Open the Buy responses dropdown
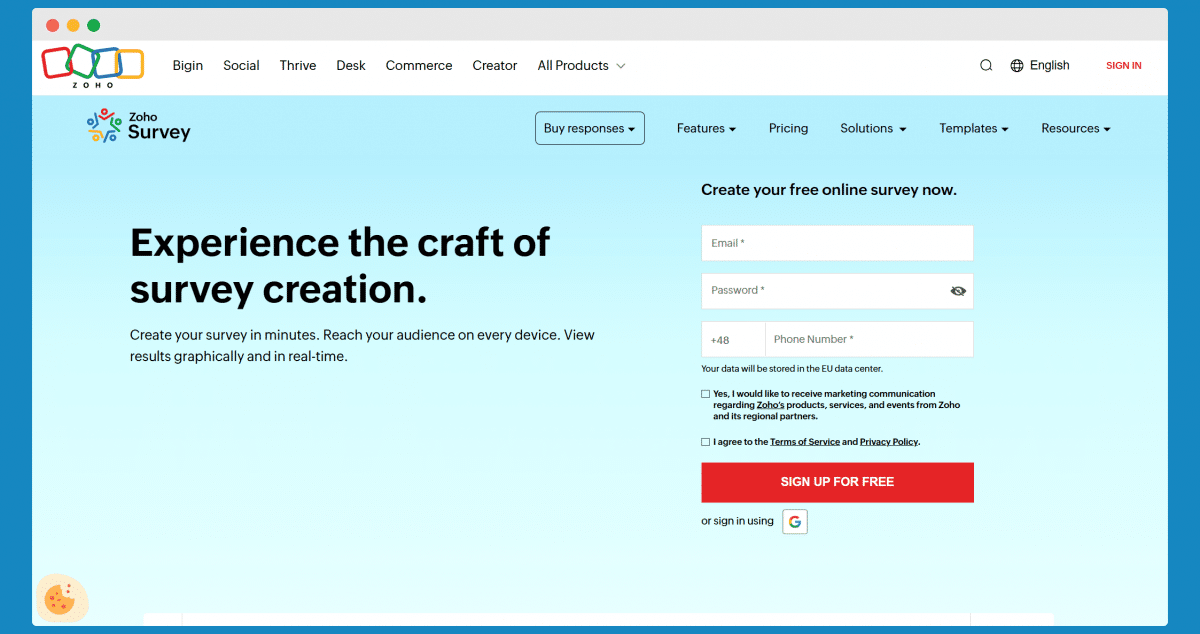Viewport: 1200px width, 634px height. [590, 128]
